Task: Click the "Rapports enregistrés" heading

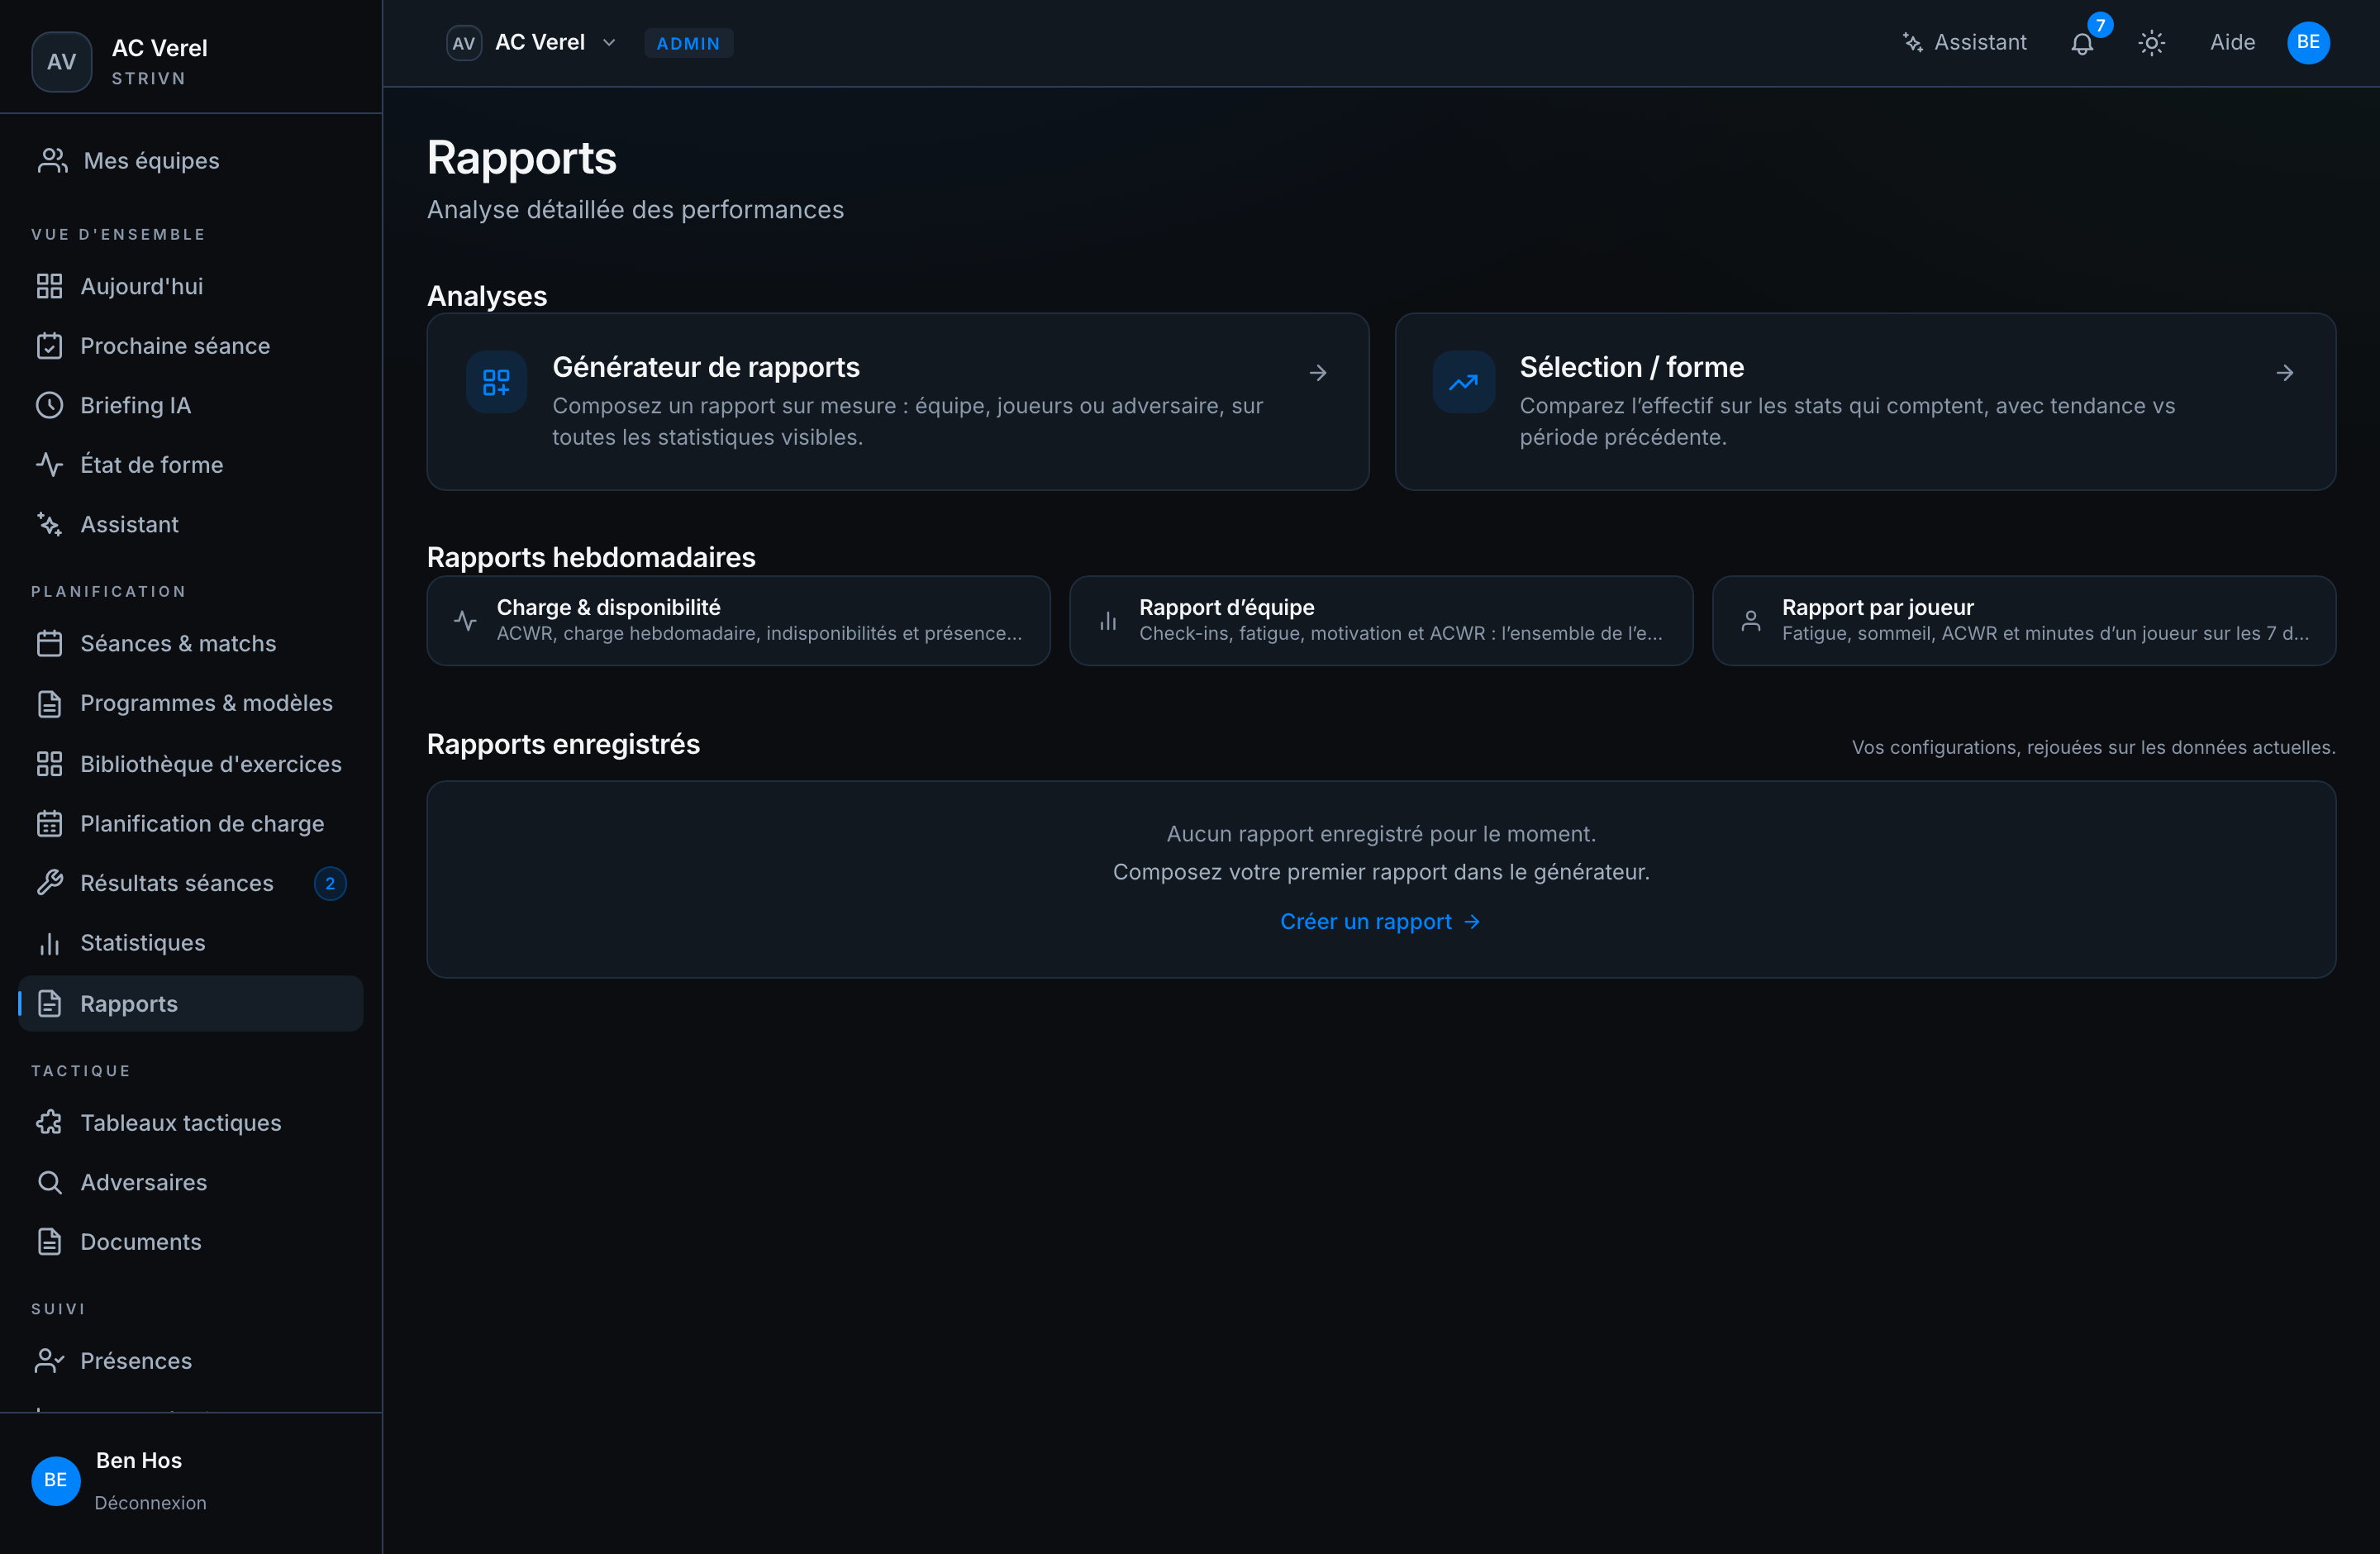Action: (x=563, y=744)
